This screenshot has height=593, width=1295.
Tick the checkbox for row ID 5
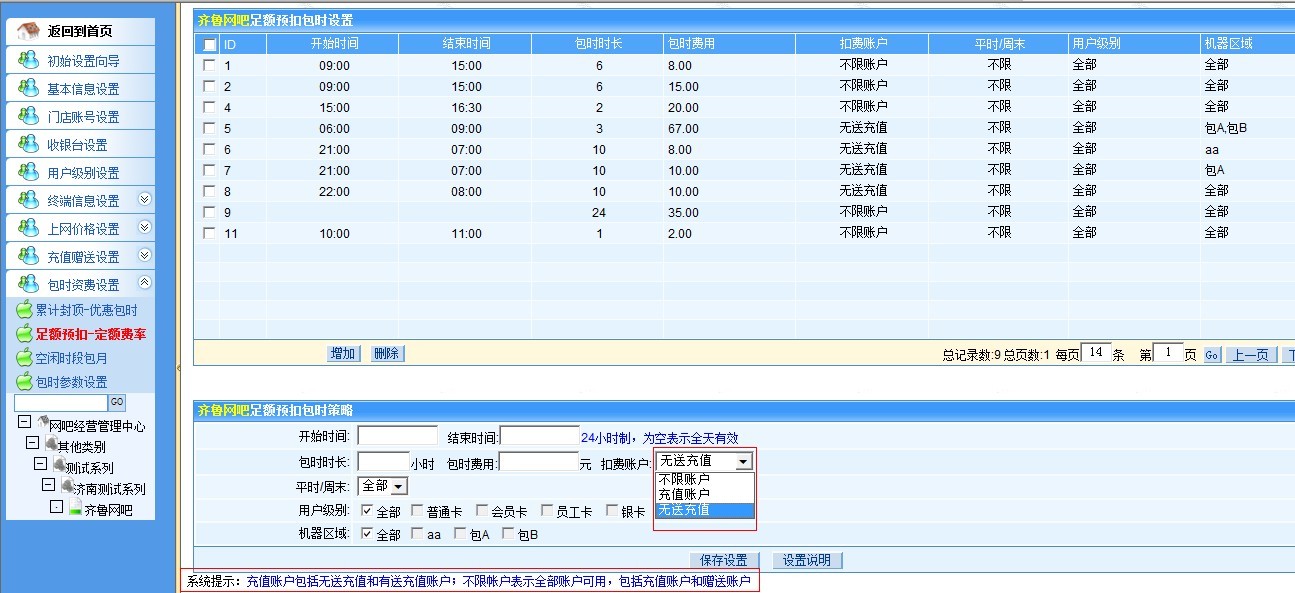(x=209, y=128)
